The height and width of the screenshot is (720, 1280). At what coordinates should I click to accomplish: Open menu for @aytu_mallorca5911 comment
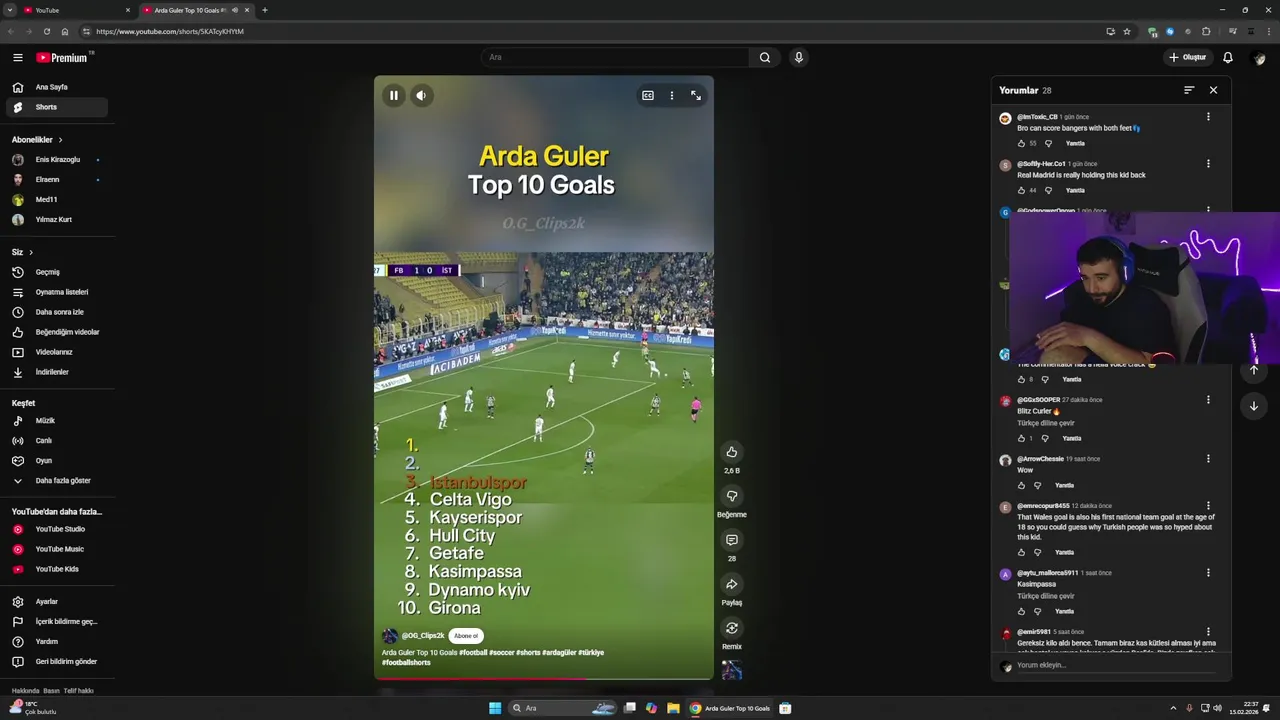[x=1208, y=573]
